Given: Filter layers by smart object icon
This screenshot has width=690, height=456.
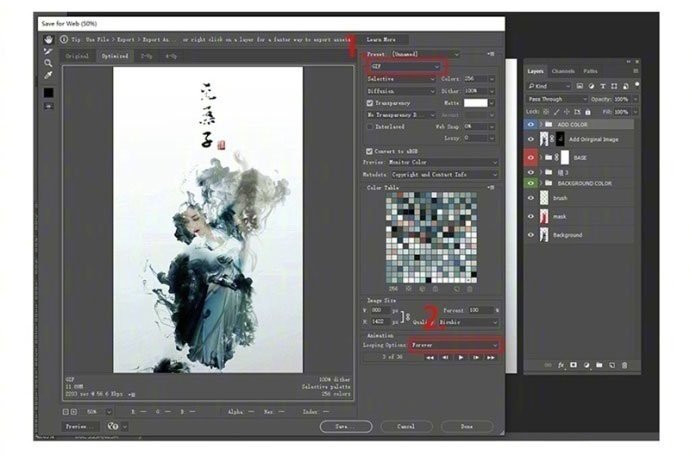Looking at the screenshot, I should pyautogui.click(x=625, y=86).
